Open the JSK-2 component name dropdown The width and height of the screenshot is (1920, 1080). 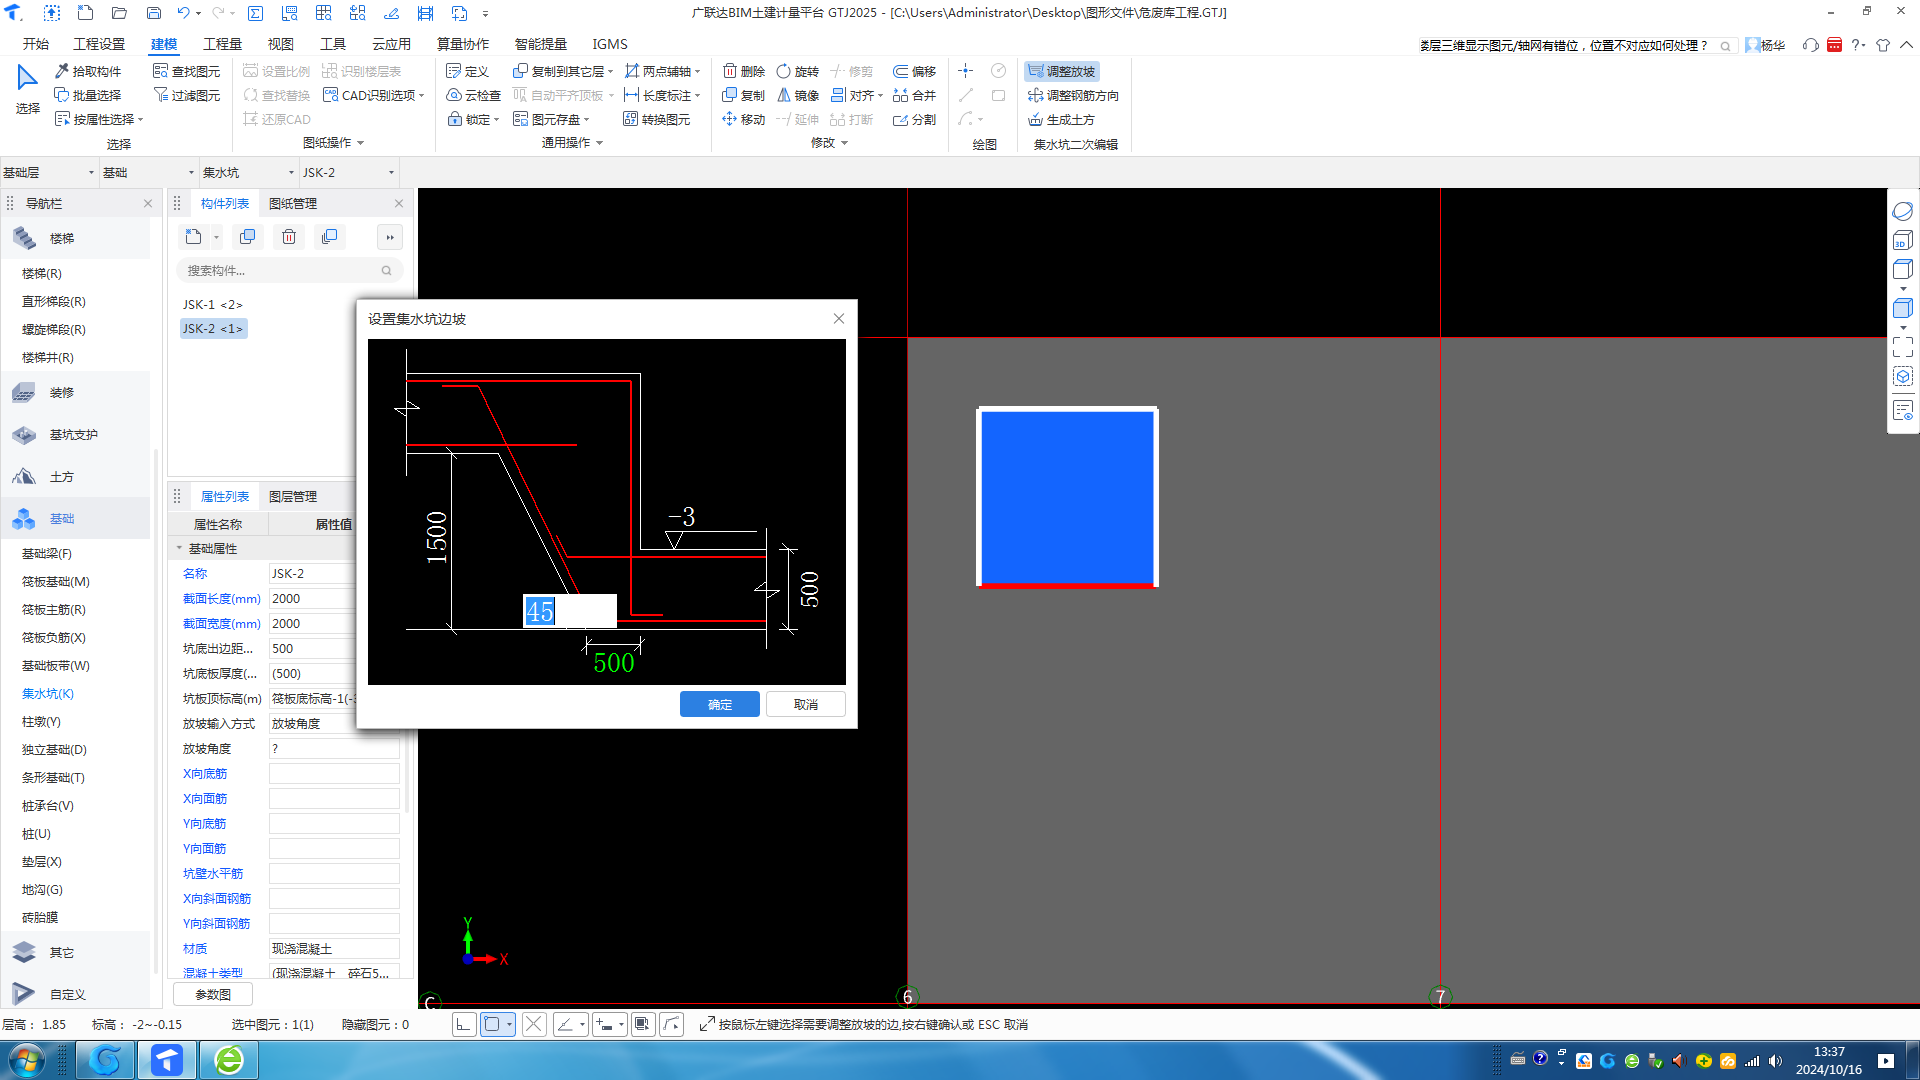391,172
